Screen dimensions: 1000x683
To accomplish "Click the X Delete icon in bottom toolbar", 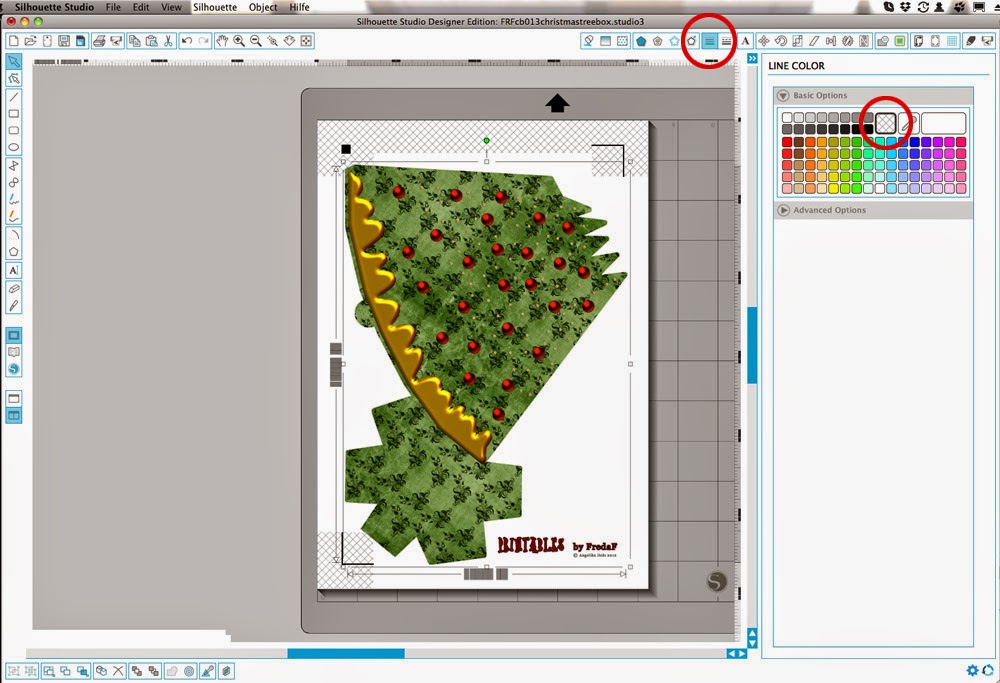I will coord(118,671).
